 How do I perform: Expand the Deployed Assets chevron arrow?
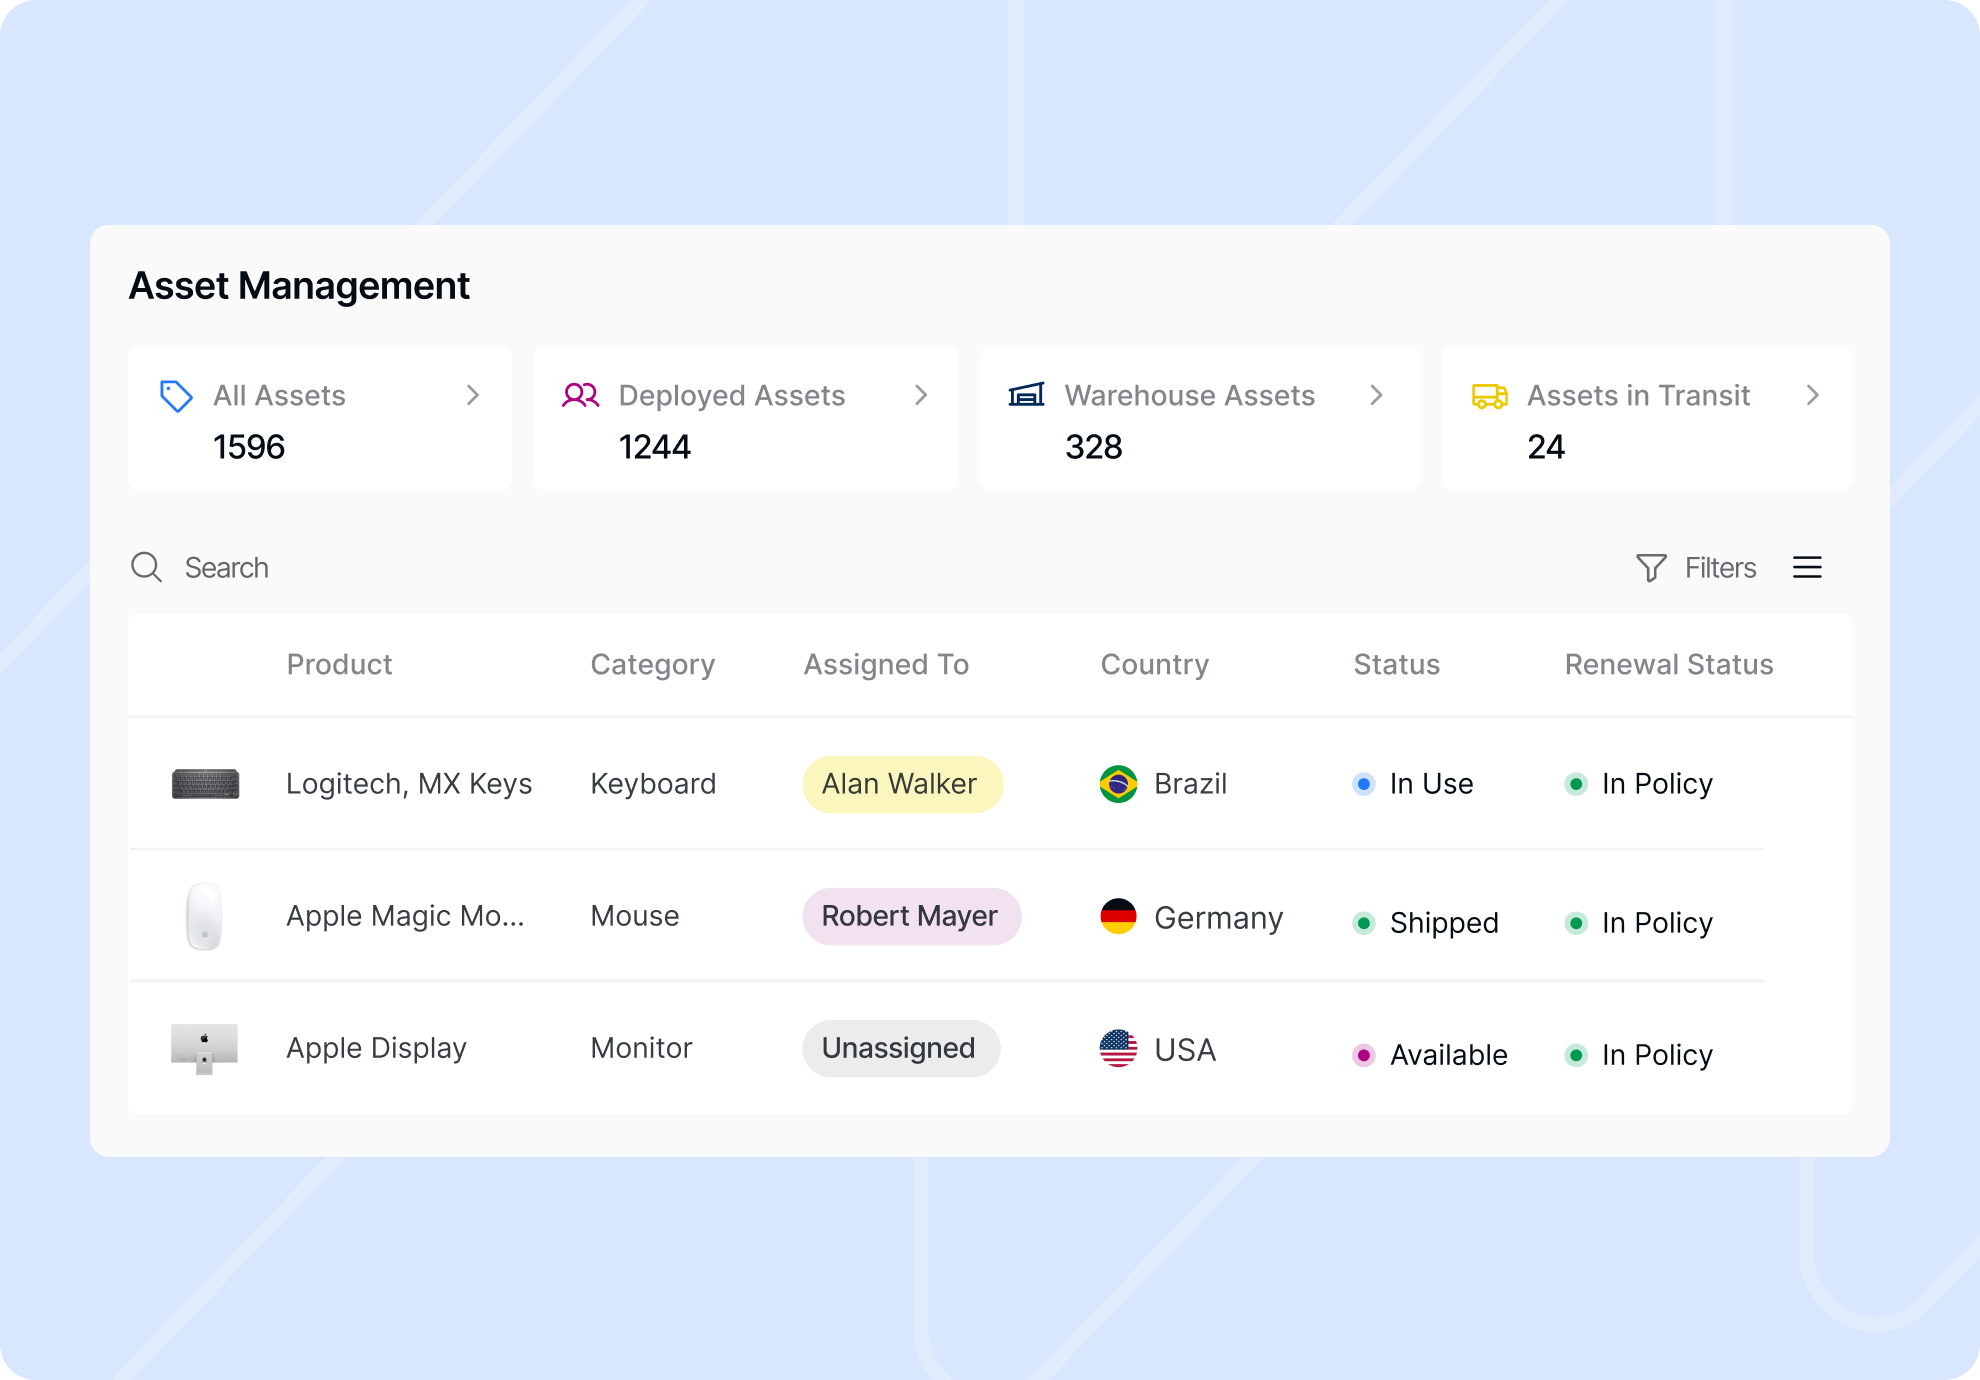point(921,395)
